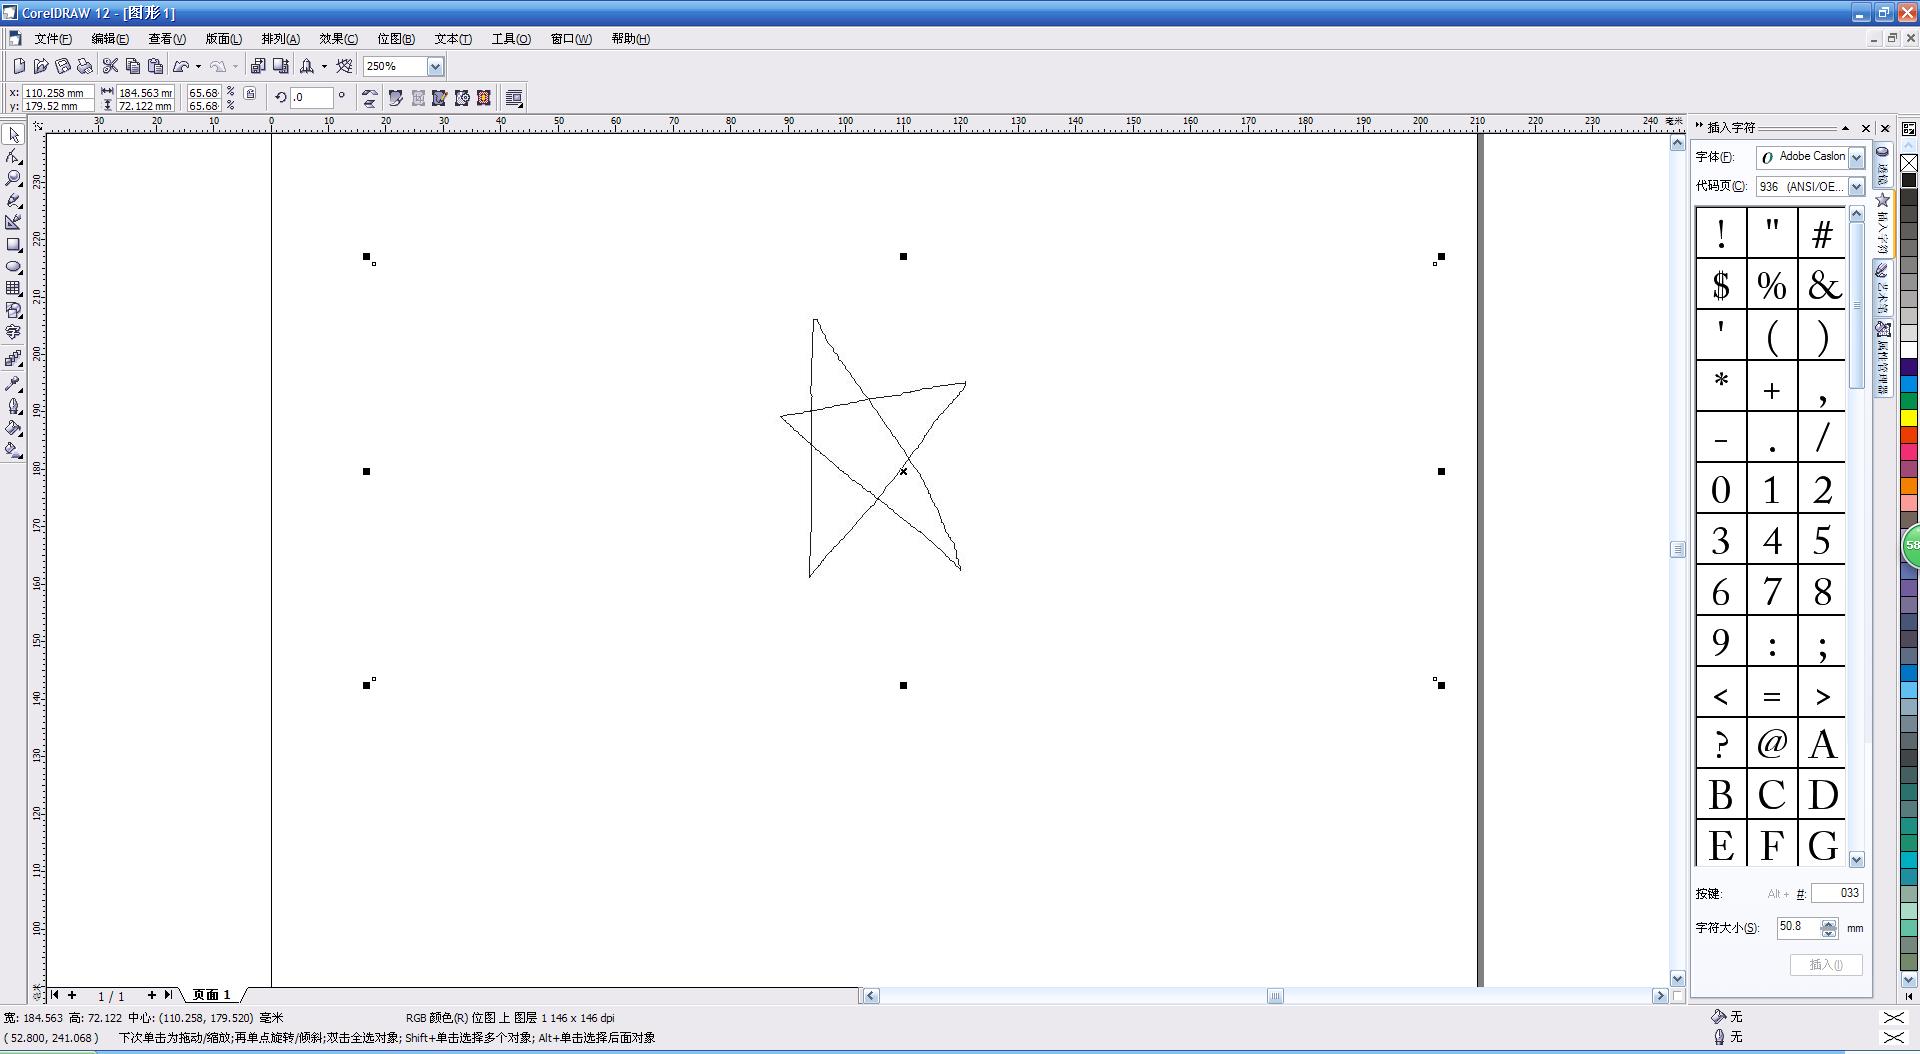The image size is (1920, 1054).
Task: Click the Edit Bitmap icon
Action: 396,98
